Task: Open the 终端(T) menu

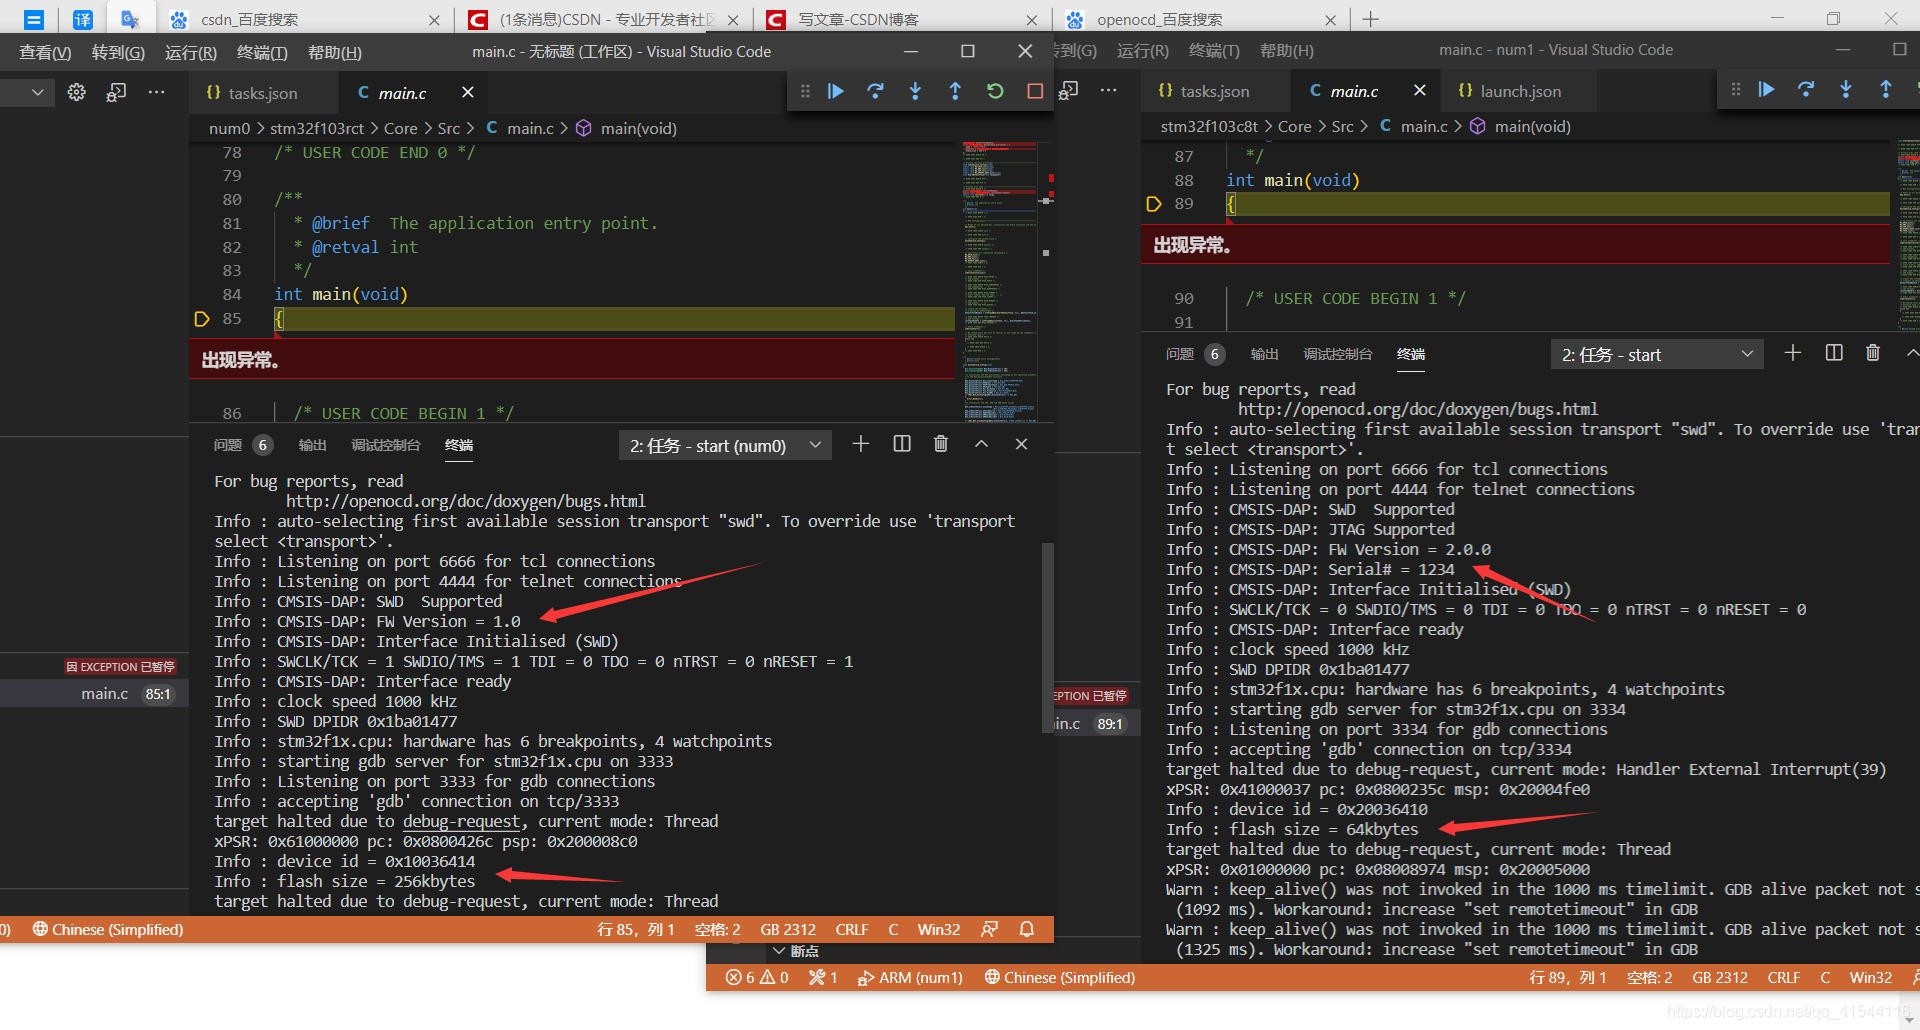Action: (x=262, y=52)
